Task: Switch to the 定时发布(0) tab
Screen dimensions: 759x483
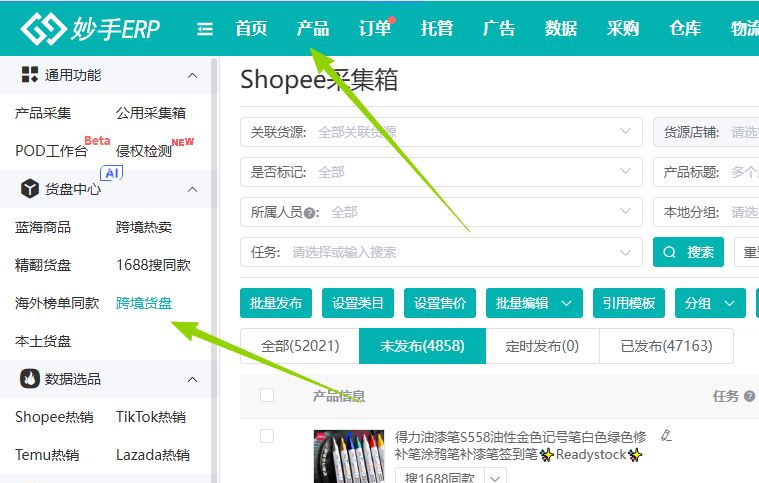Action: tap(542, 346)
